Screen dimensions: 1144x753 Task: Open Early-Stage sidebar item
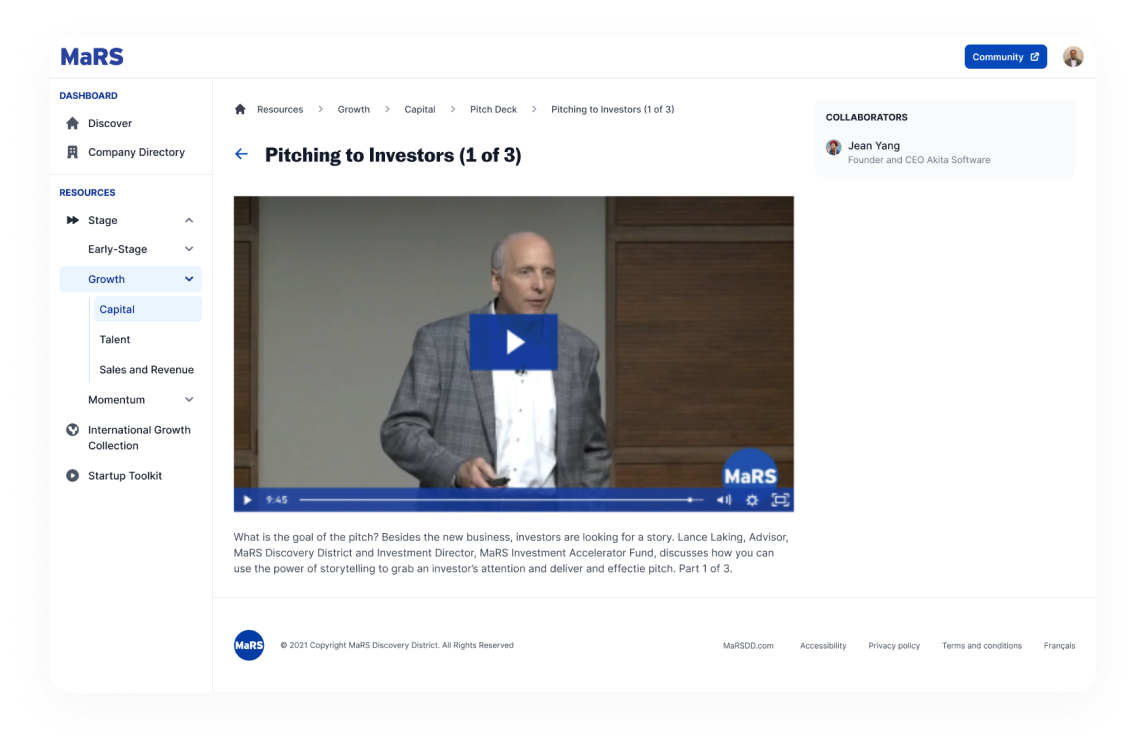[117, 250]
